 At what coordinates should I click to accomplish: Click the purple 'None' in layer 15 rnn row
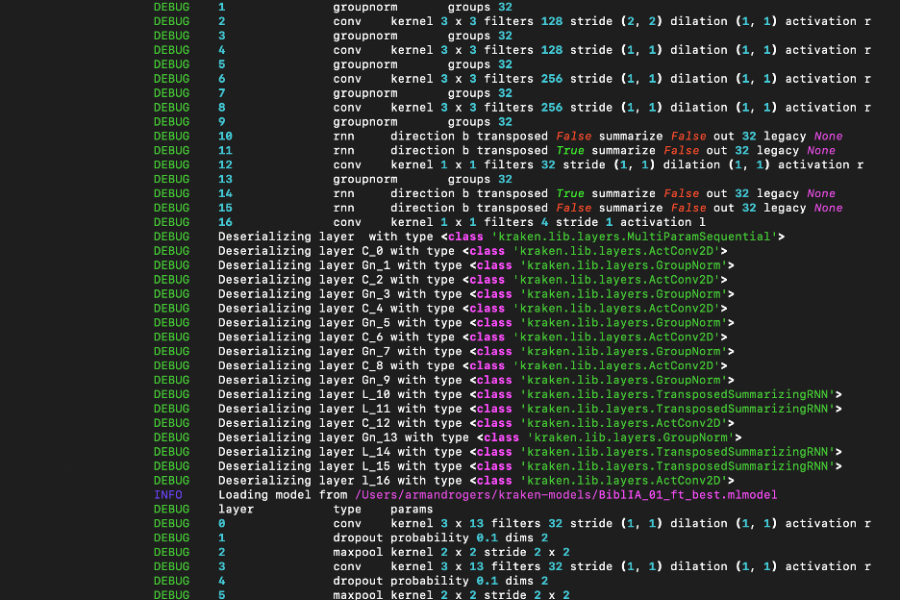(828, 208)
